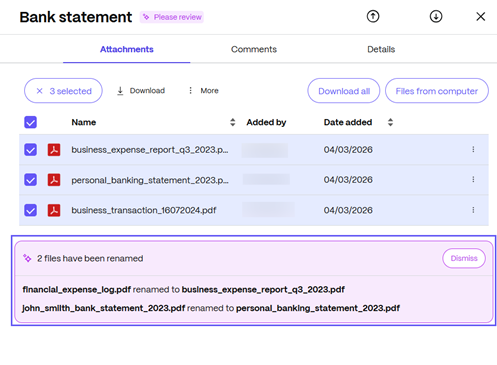This screenshot has height=365, width=497.
Task: Click the financial_expense_log.pdf renamed line
Action: (183, 289)
